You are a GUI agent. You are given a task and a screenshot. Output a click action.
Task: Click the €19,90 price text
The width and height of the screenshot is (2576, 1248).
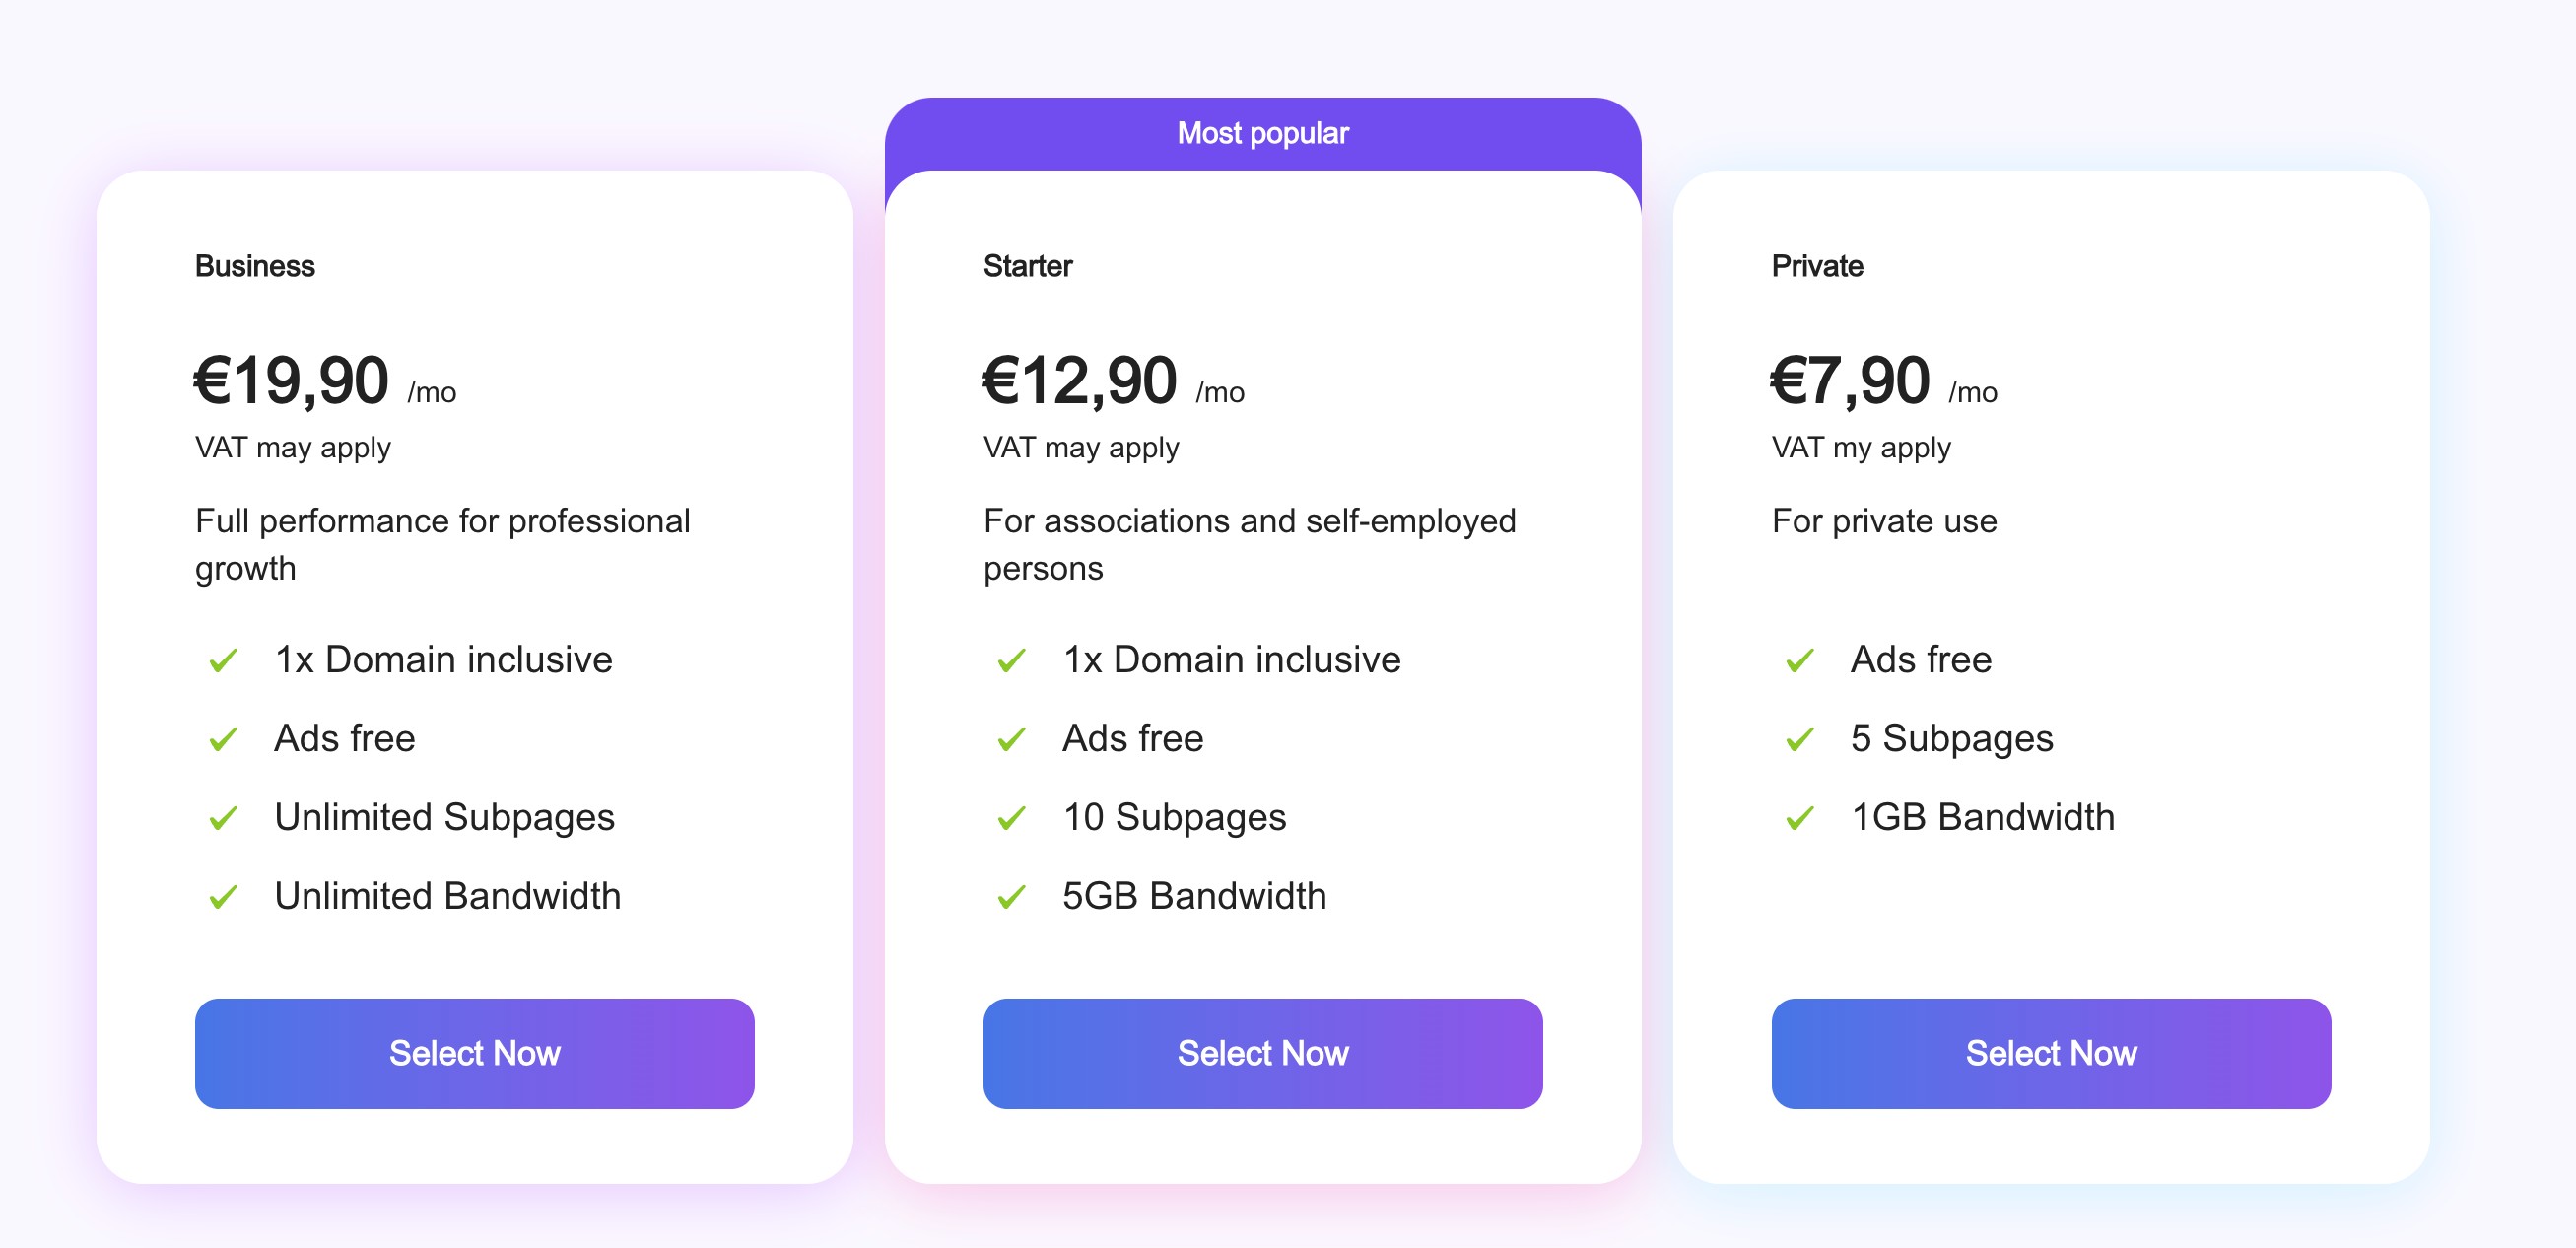pyautogui.click(x=291, y=380)
